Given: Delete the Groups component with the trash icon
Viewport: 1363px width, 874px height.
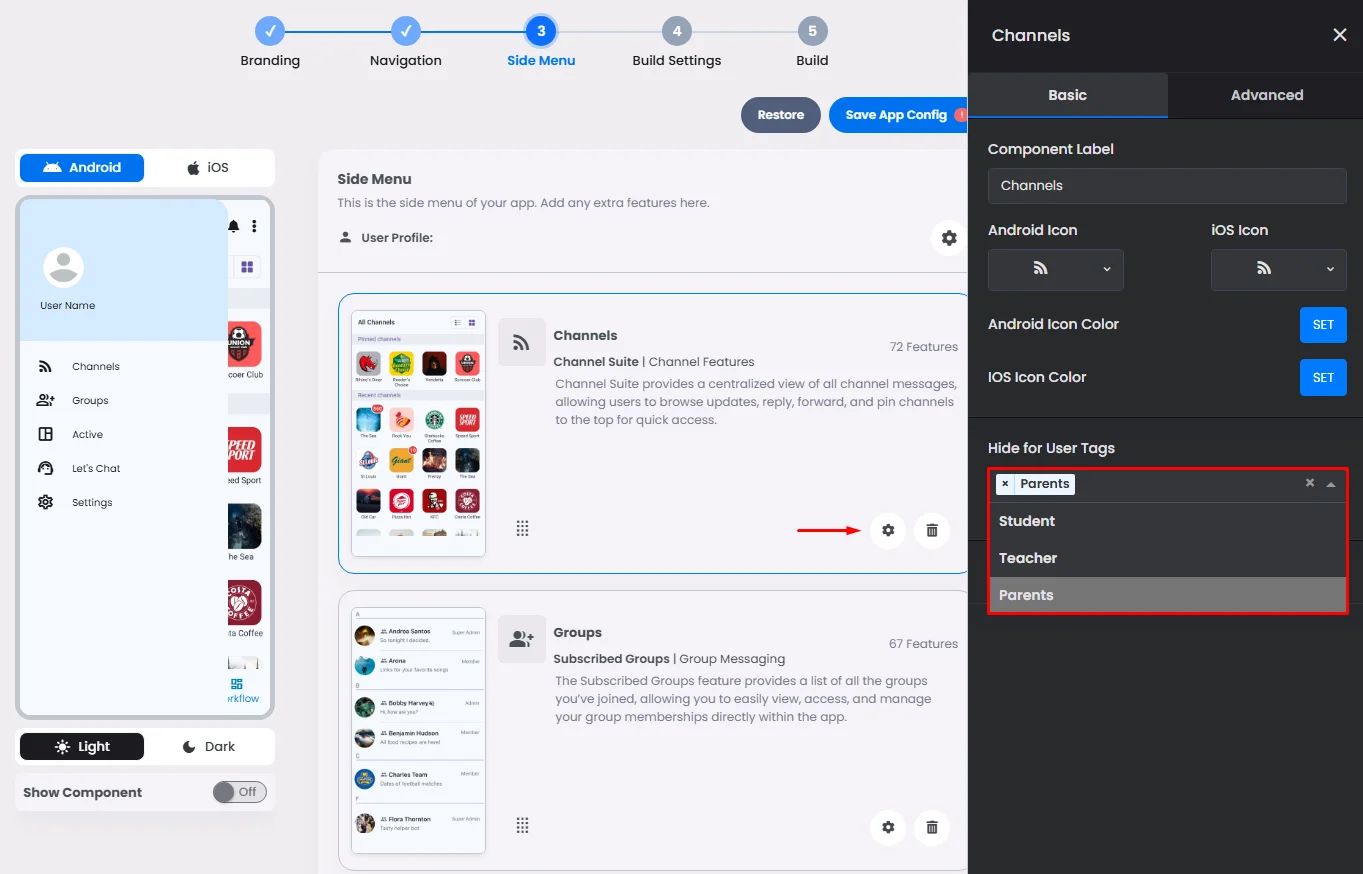Looking at the screenshot, I should [932, 827].
